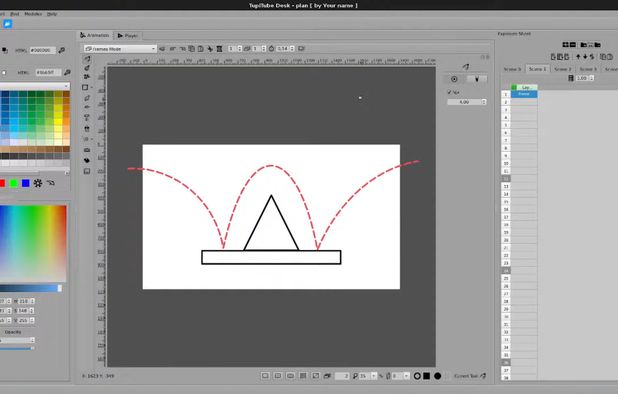Screen dimensions: 618x394
Task: Click the Remove layer minus icon in Exposure Sheet
Action: [573, 45]
